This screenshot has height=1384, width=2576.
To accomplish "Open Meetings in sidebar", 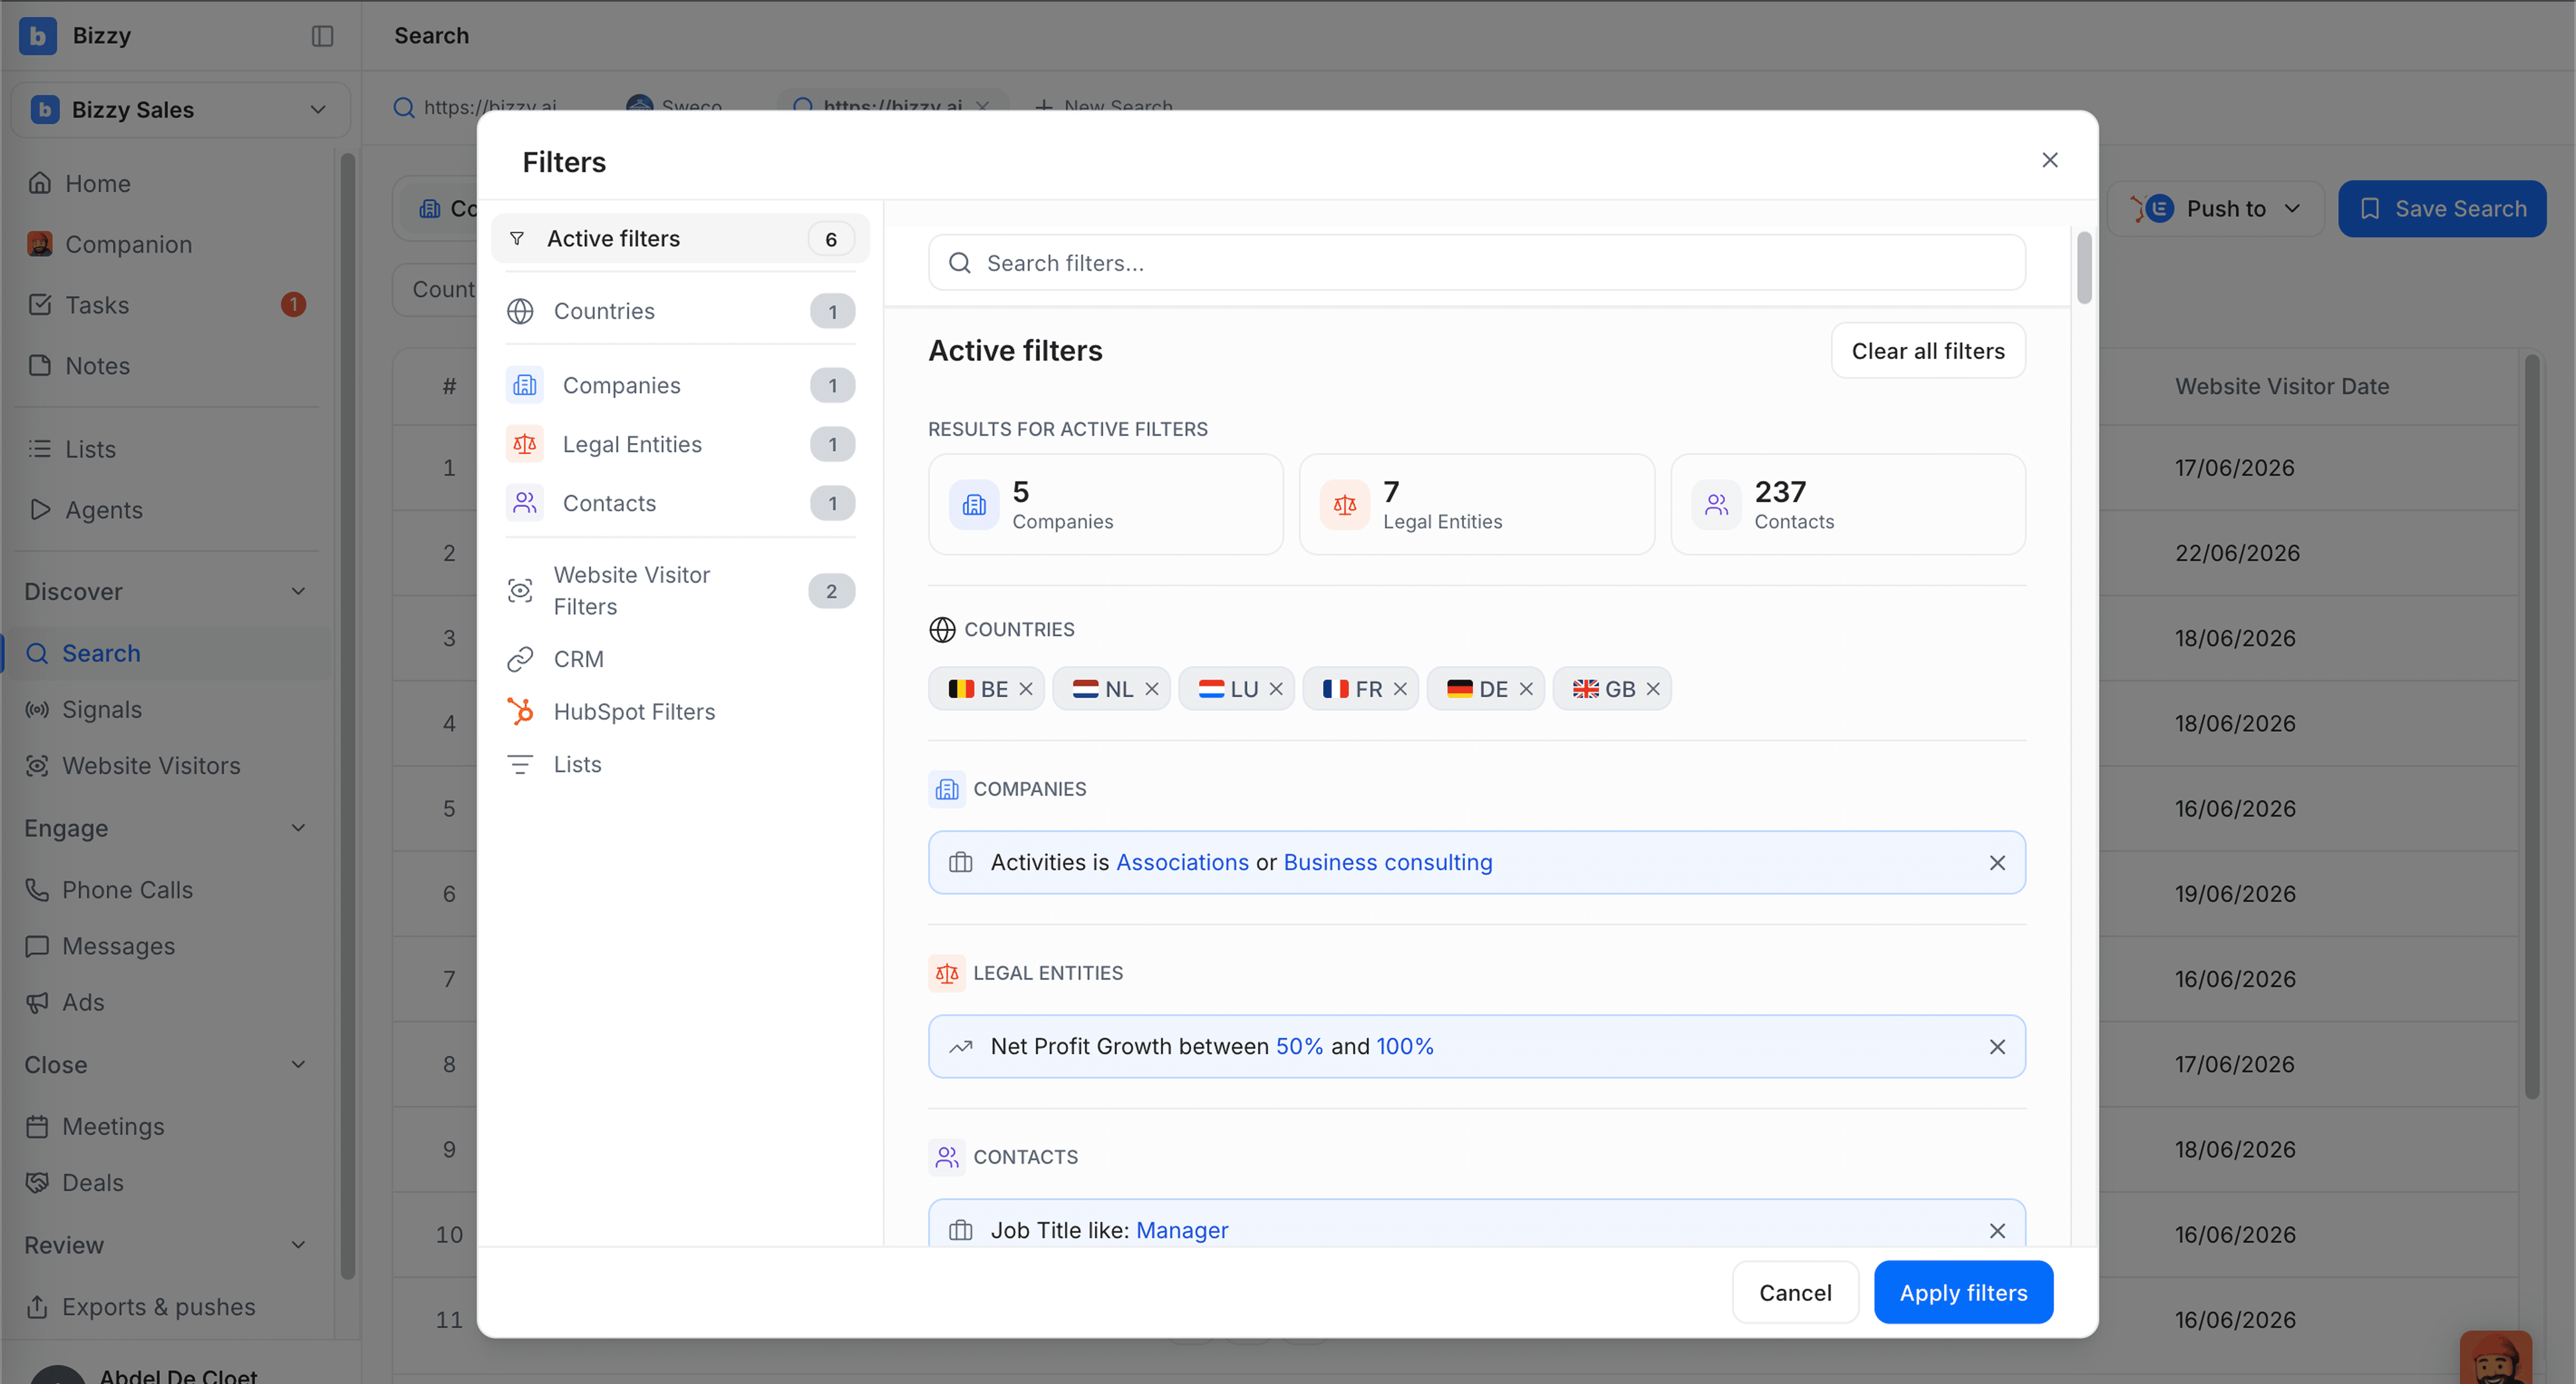I will pyautogui.click(x=113, y=1127).
